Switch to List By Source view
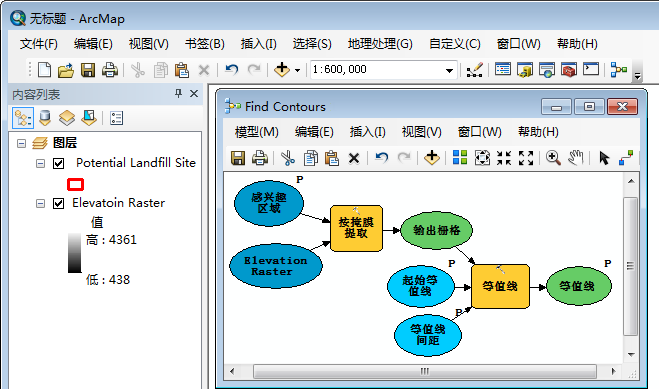The width and height of the screenshot is (659, 389). click(45, 118)
